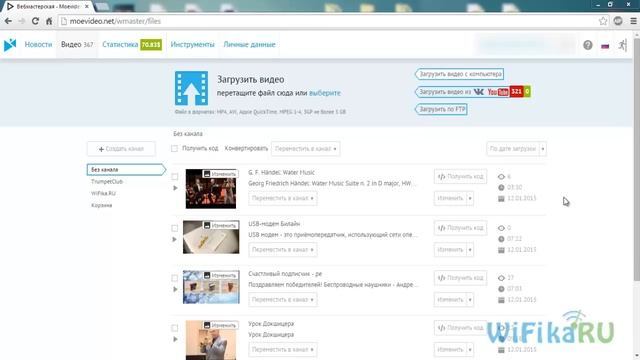640x360 pixels.
Task: Play the Счастливый подписчик preview arrow
Action: [x=175, y=289]
